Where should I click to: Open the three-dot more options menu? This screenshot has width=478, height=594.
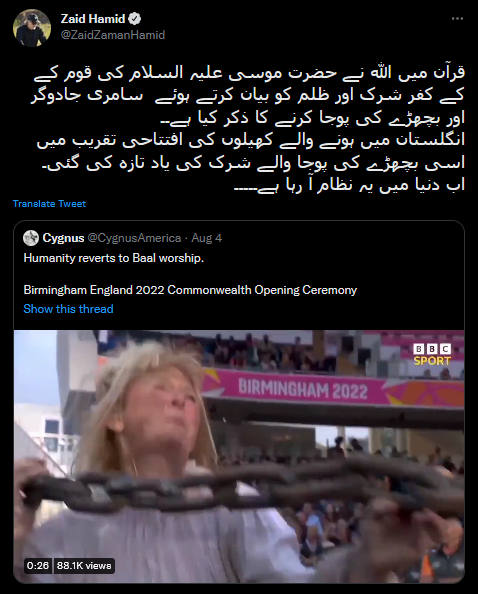pyautogui.click(x=457, y=19)
